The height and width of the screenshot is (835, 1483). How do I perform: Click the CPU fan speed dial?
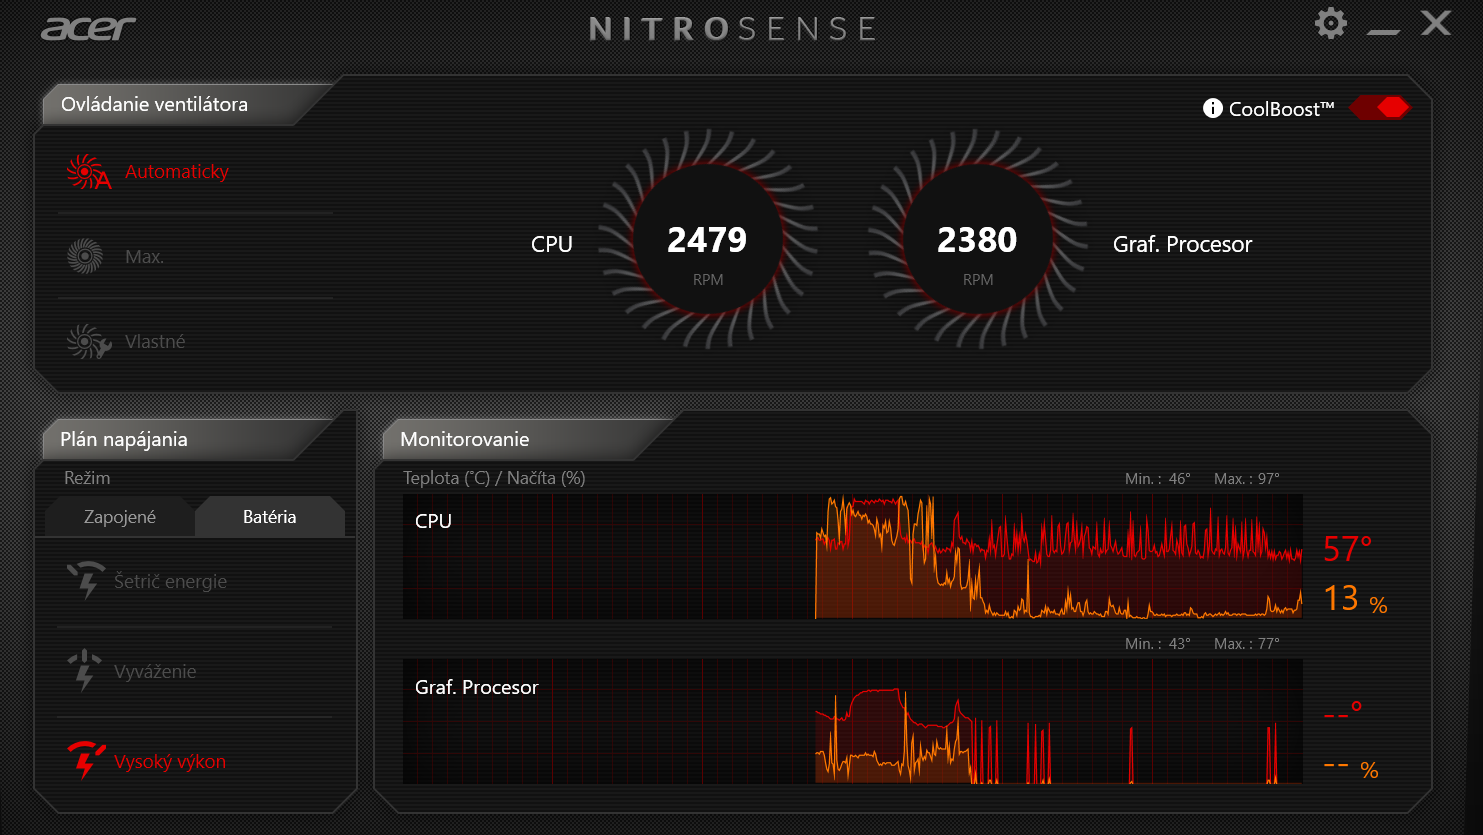click(x=708, y=240)
